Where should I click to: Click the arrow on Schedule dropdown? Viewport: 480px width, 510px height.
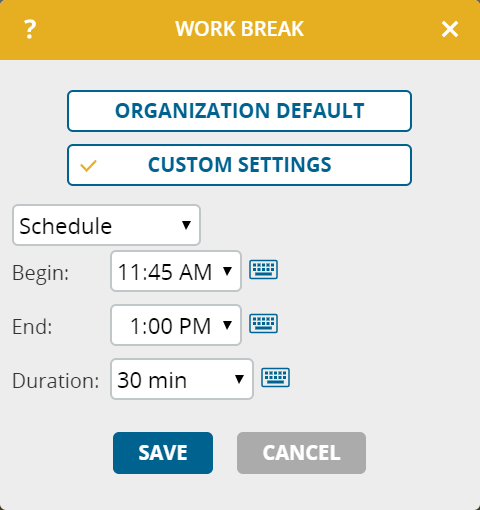point(186,225)
